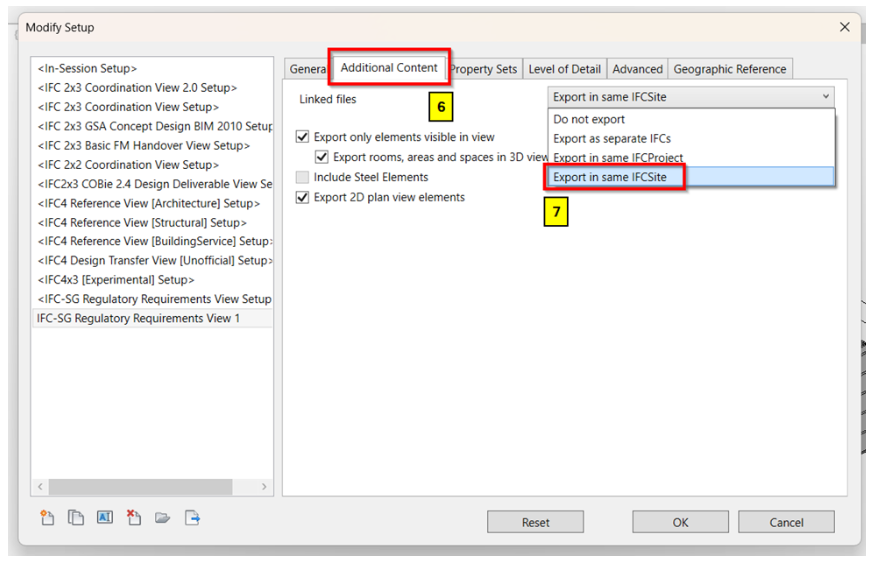This screenshot has width=877, height=563.
Task: Click the import setup folder icon
Action: pyautogui.click(x=162, y=518)
